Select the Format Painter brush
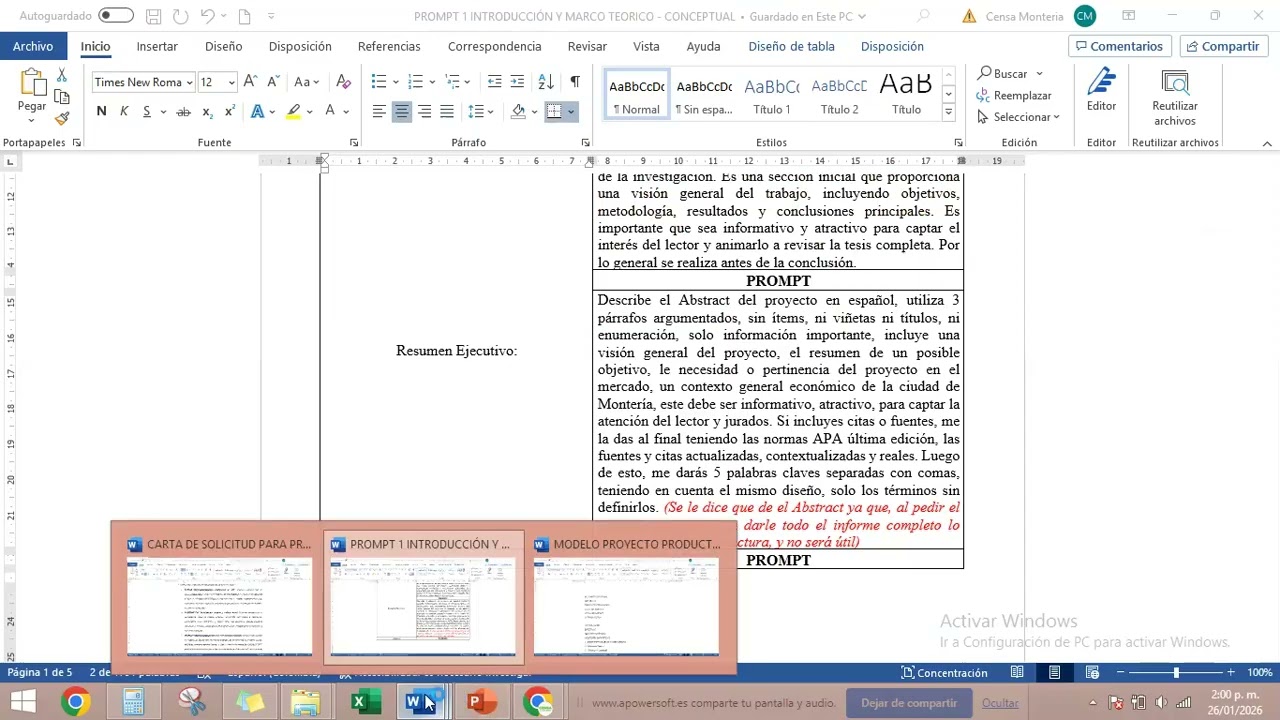The width and height of the screenshot is (1280, 720). tap(62, 118)
